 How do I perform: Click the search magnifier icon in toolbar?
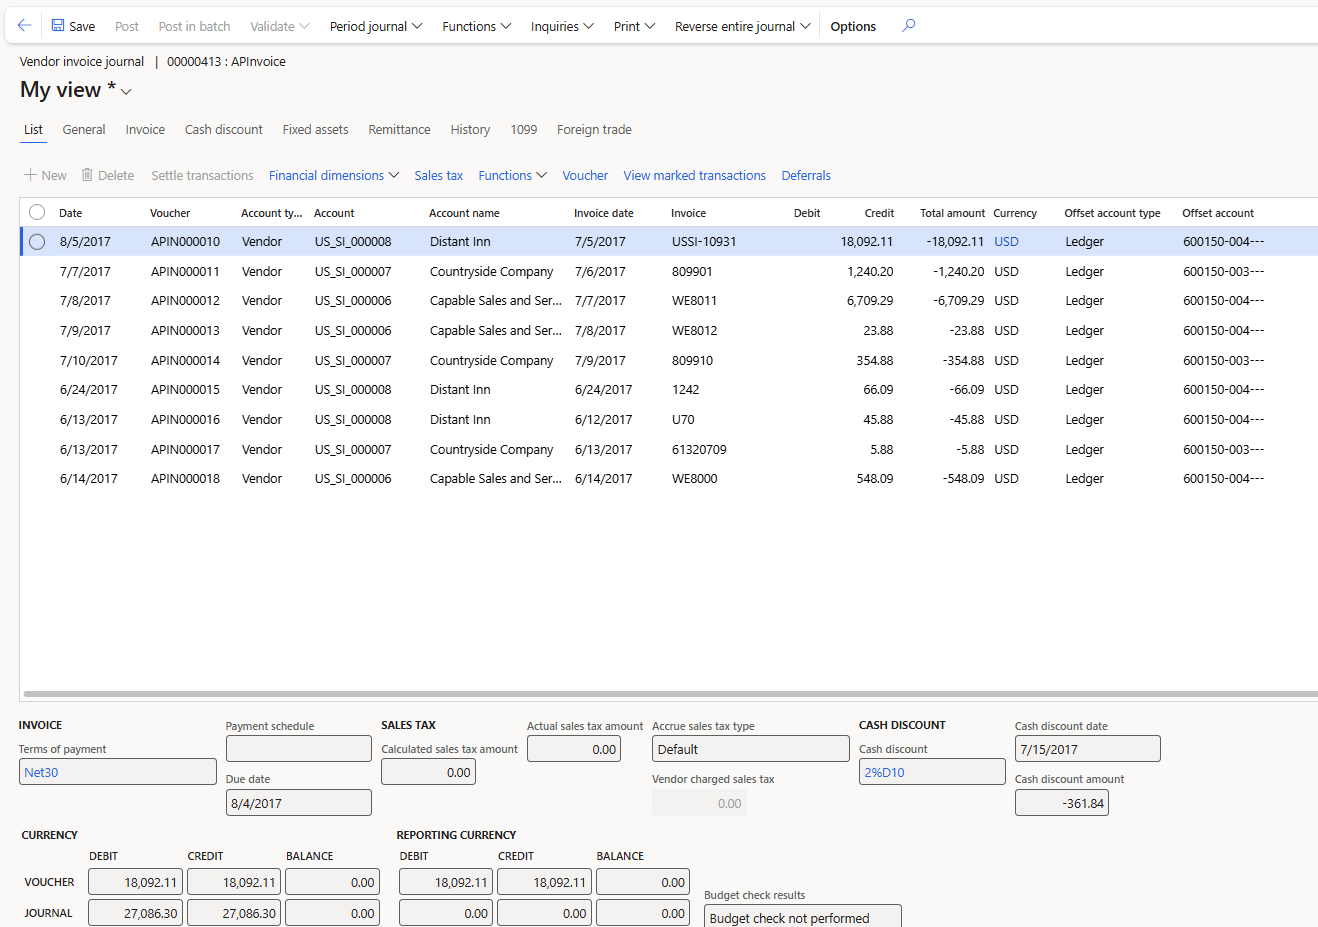(x=908, y=26)
